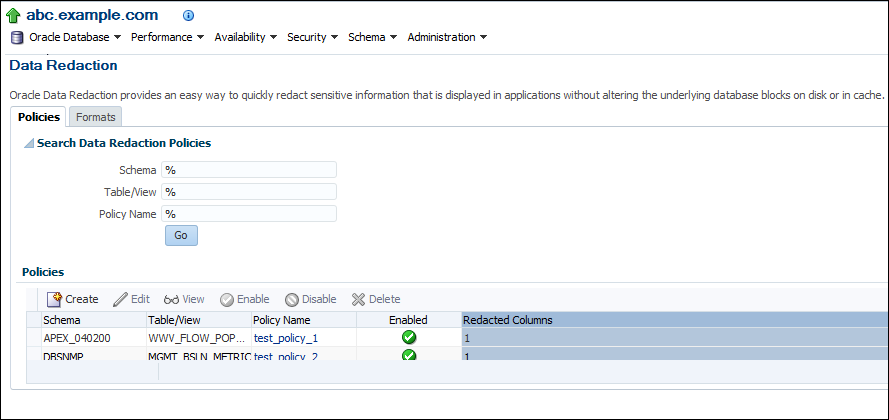Screen dimensions: 889x420
Task: Click the Edit pencil toolbar button
Action: tap(132, 299)
